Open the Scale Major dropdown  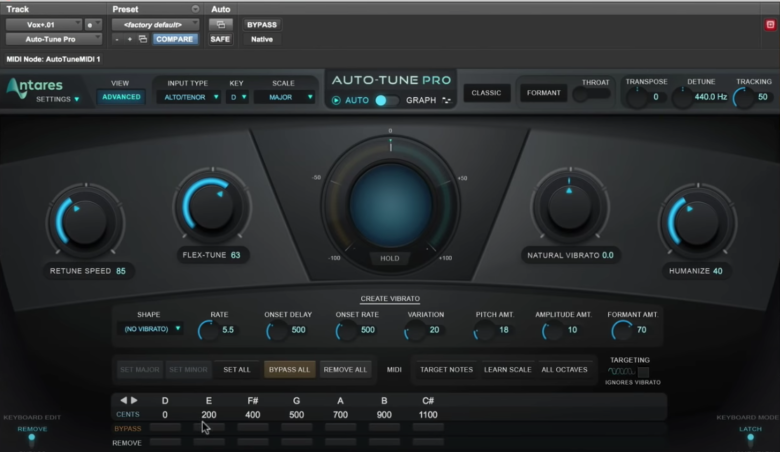click(284, 97)
